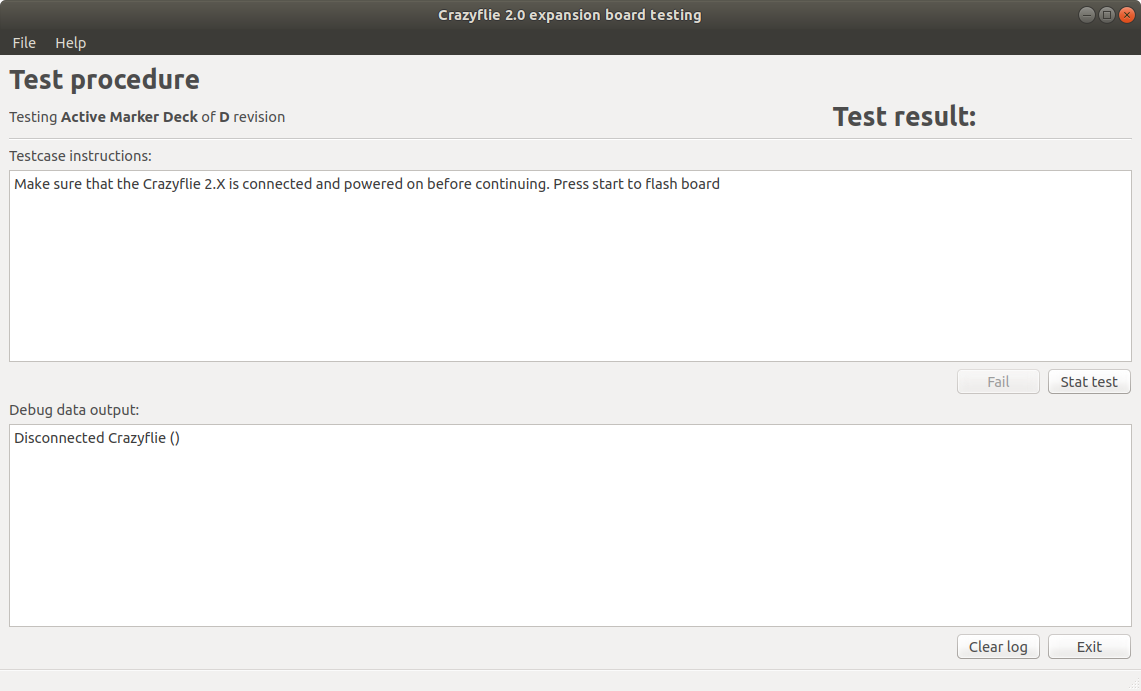Click the greyed-out Fail button
The width and height of the screenshot is (1141, 691).
998,382
